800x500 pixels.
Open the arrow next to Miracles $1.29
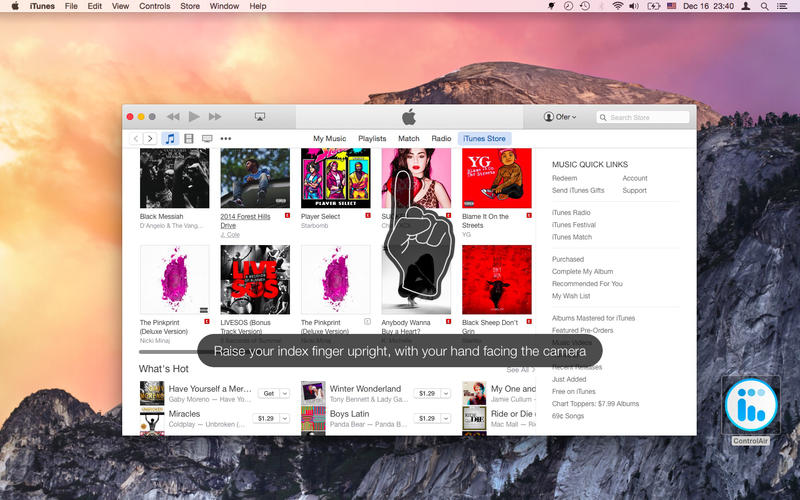tap(285, 418)
